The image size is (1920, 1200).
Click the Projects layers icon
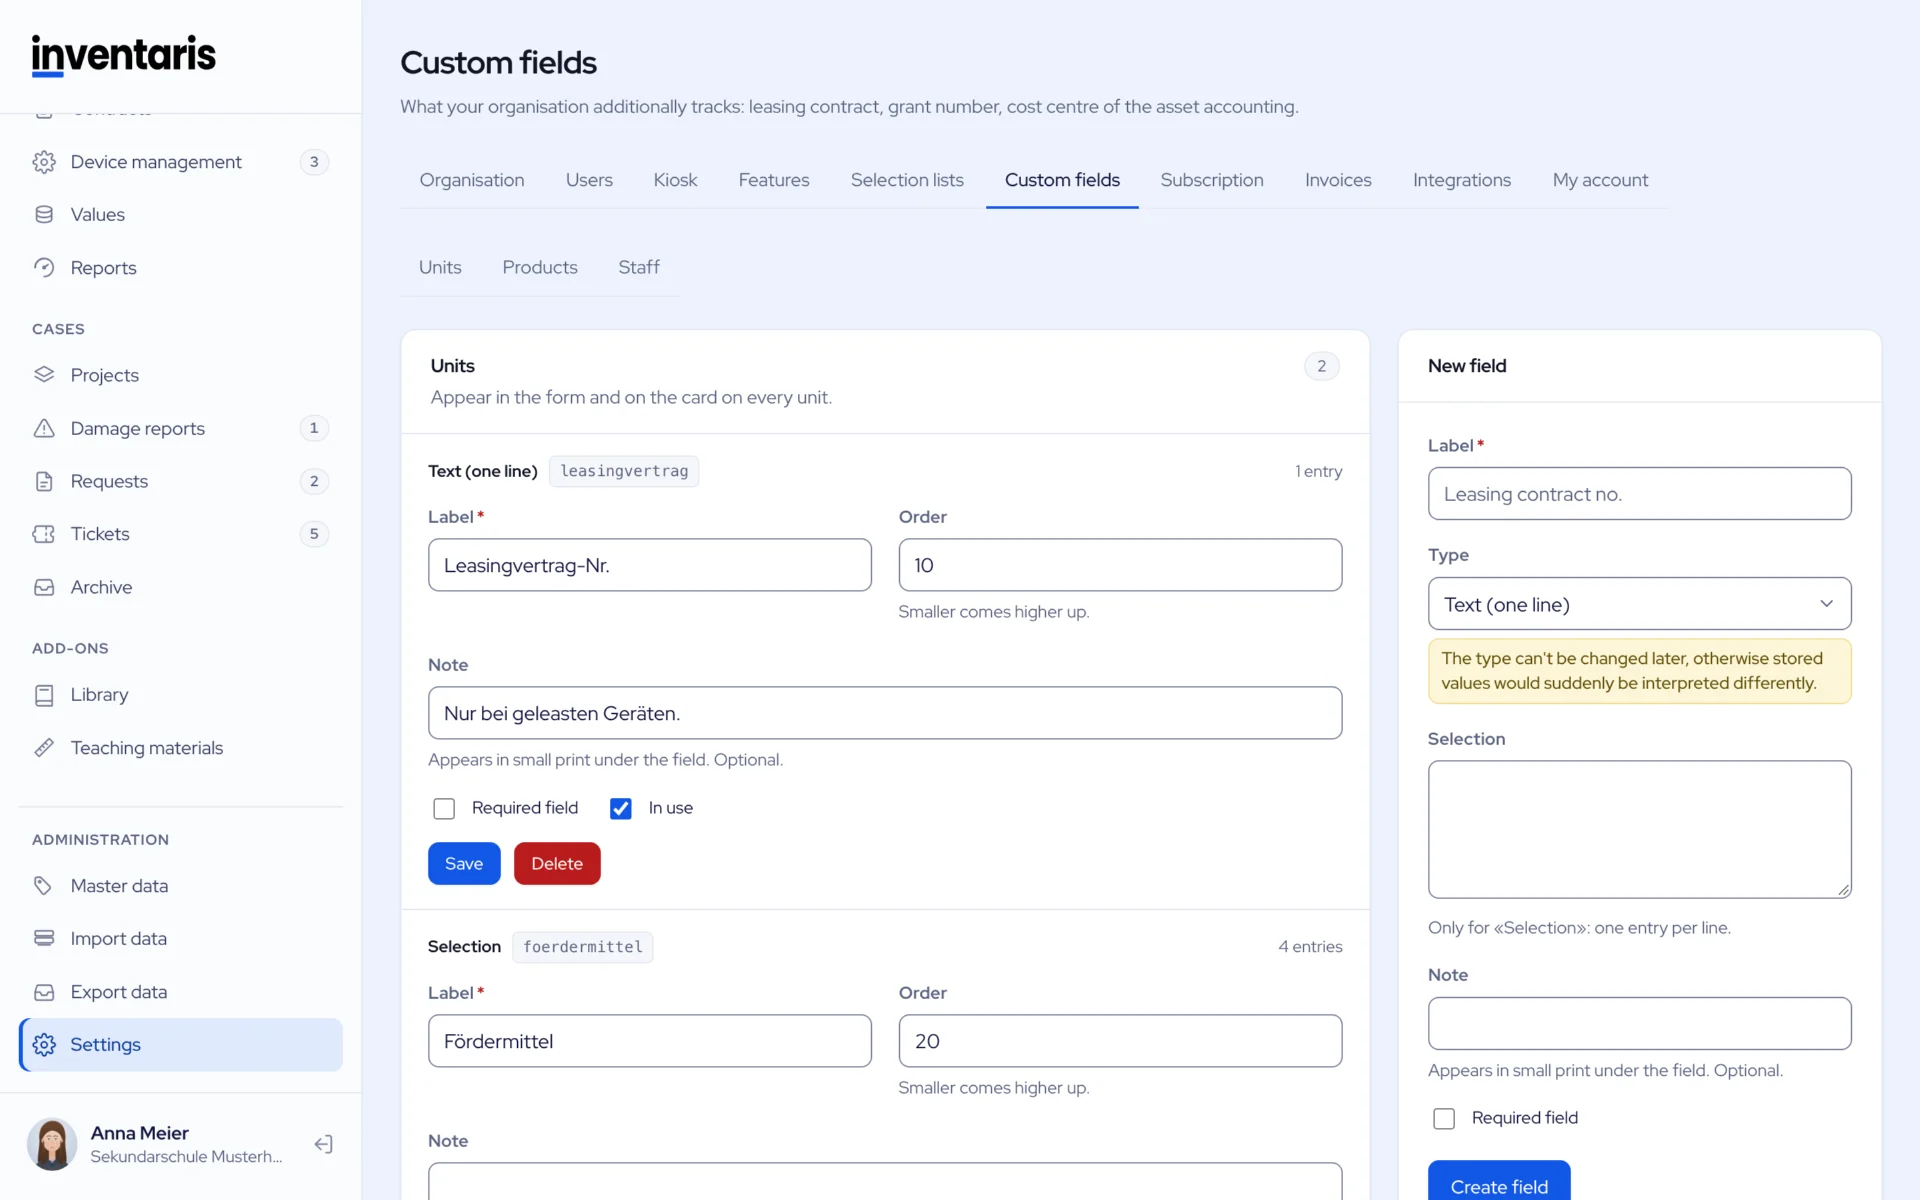click(x=44, y=375)
